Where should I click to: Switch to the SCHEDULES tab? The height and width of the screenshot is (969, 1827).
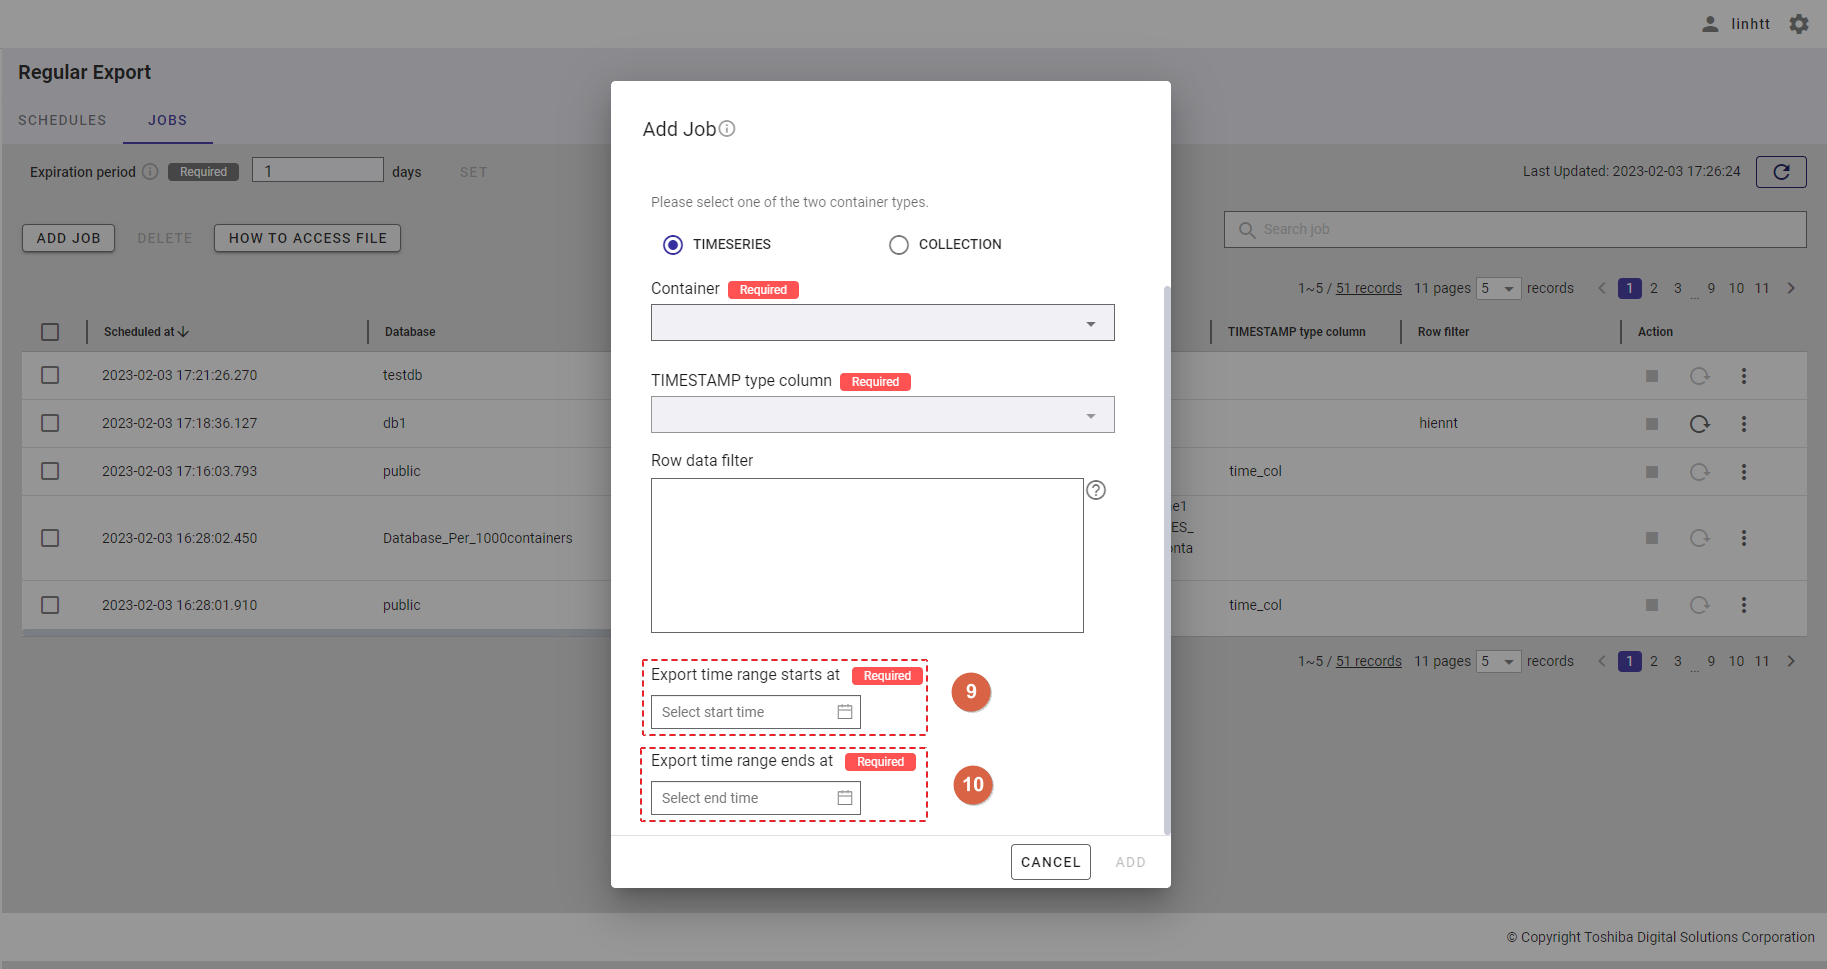[62, 120]
